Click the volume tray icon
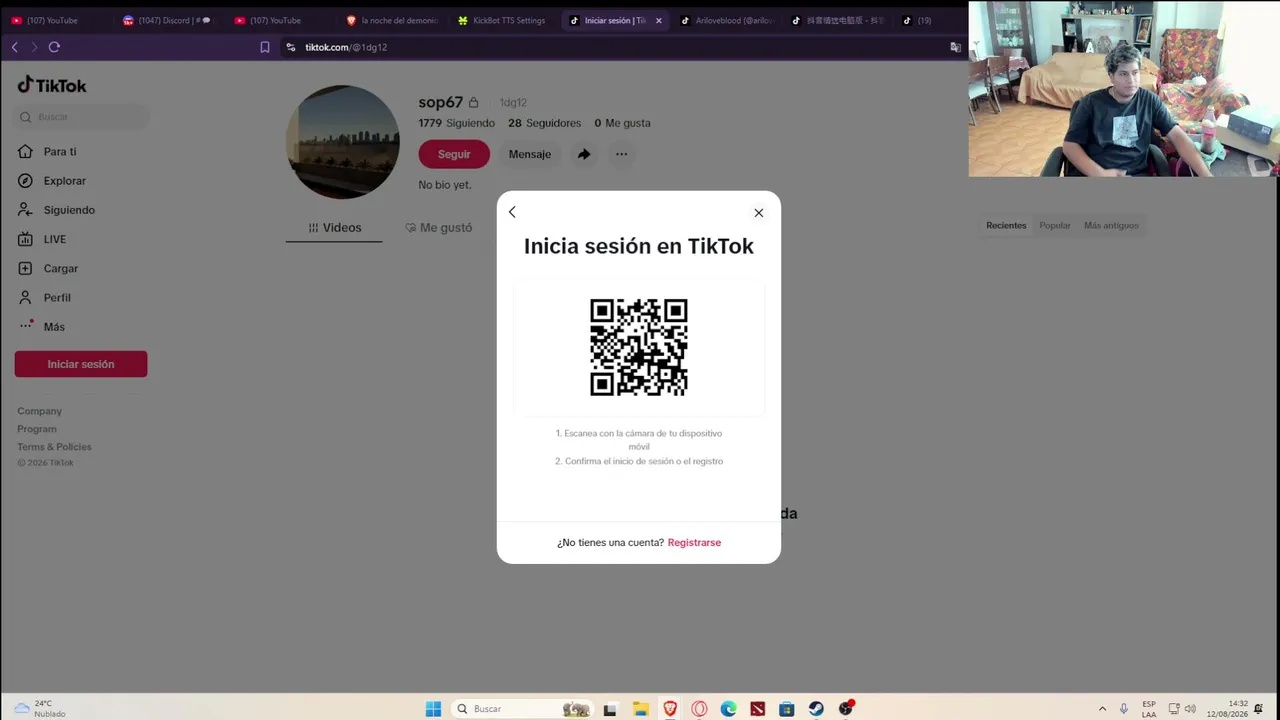Viewport: 1280px width, 720px height. [x=1190, y=709]
